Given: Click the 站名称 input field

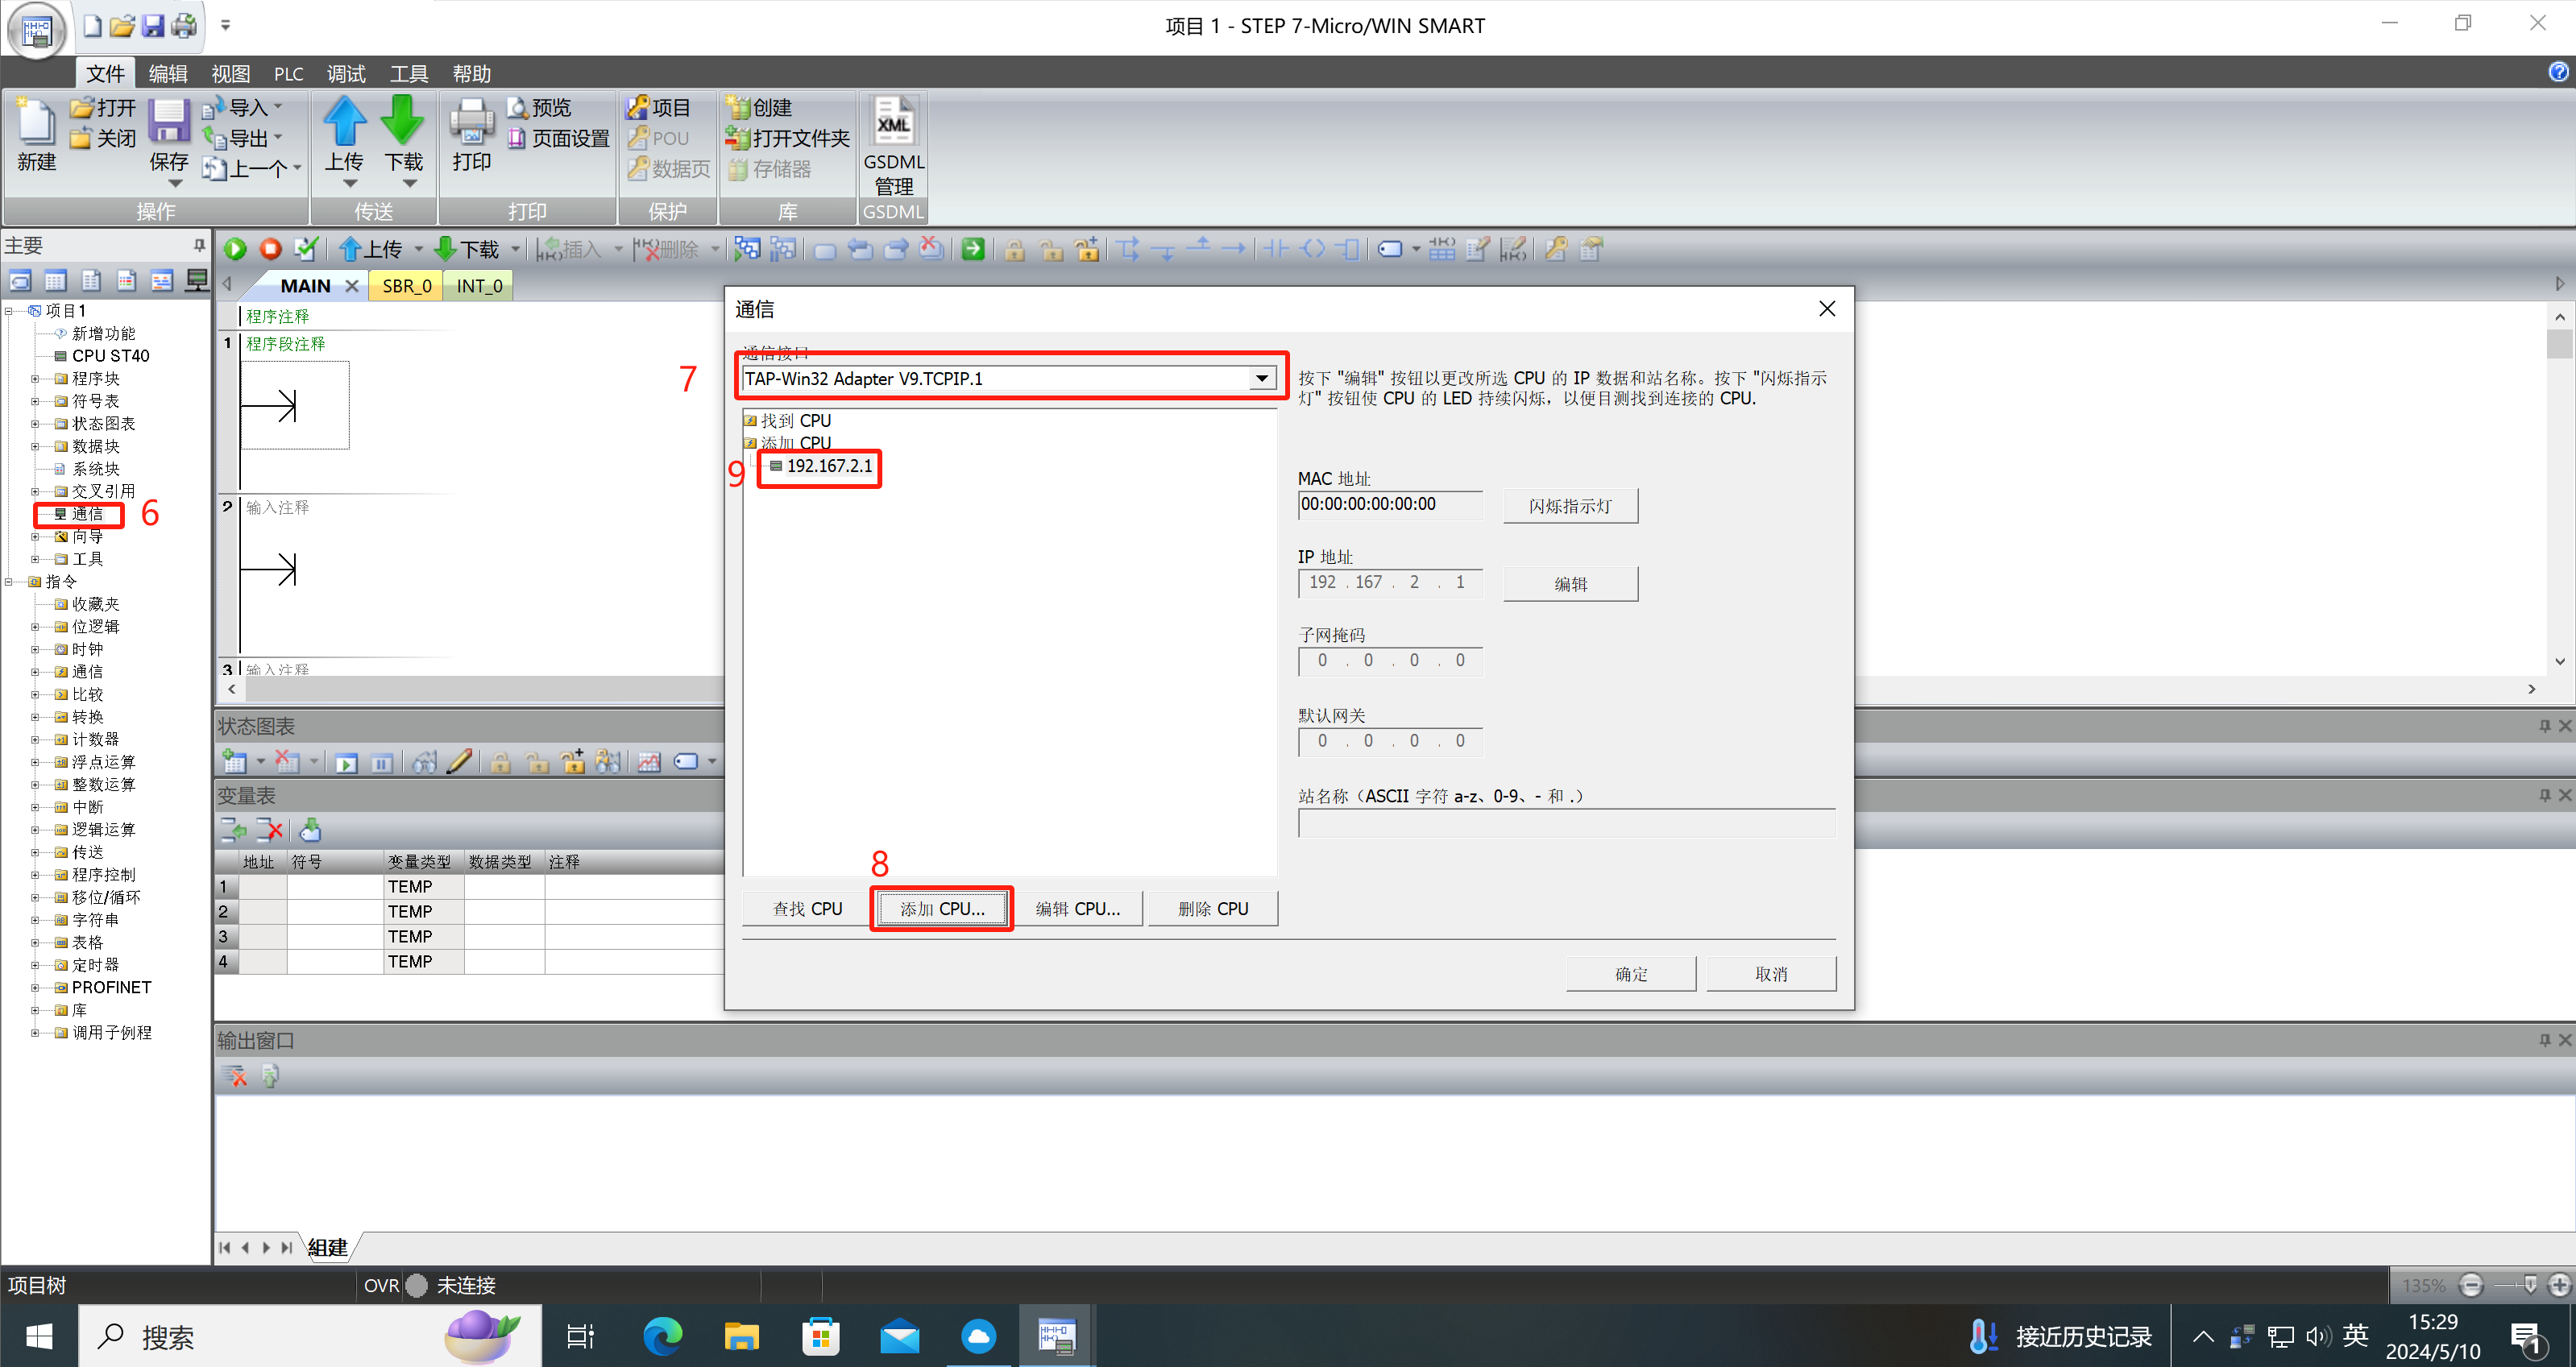Looking at the screenshot, I should tap(1566, 824).
